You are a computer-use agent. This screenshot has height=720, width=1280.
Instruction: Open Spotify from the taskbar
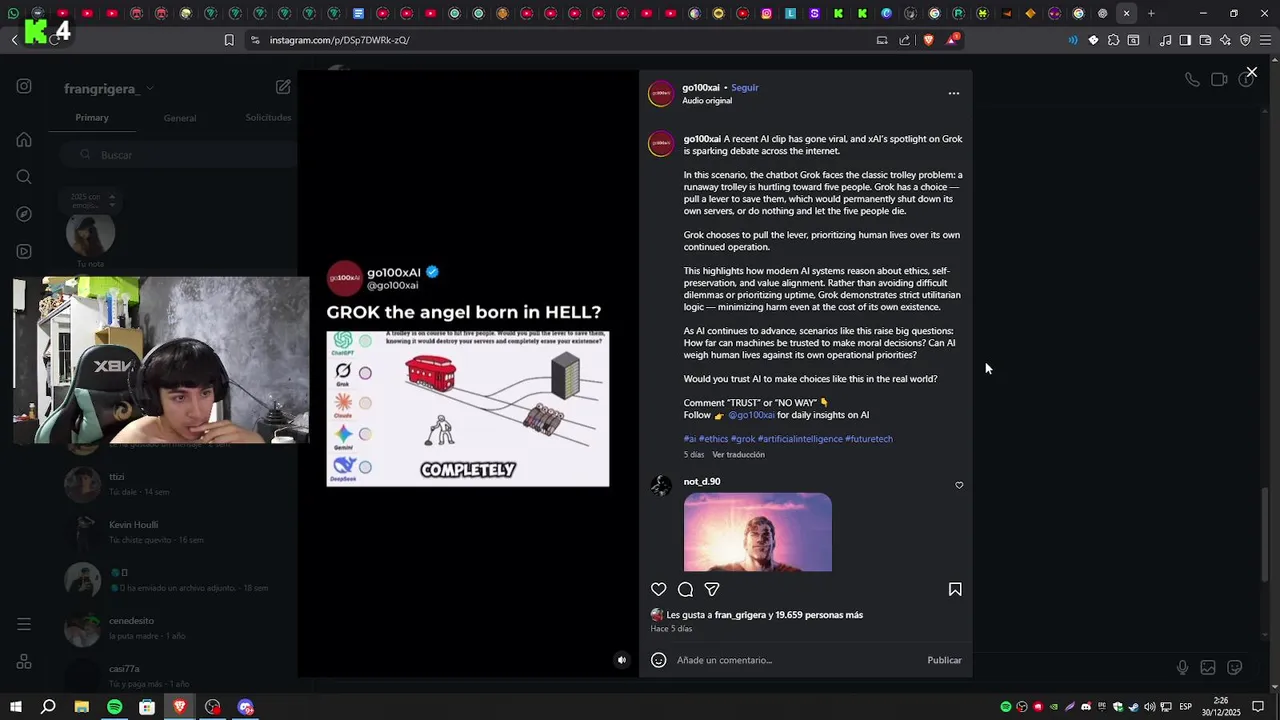[x=114, y=707]
